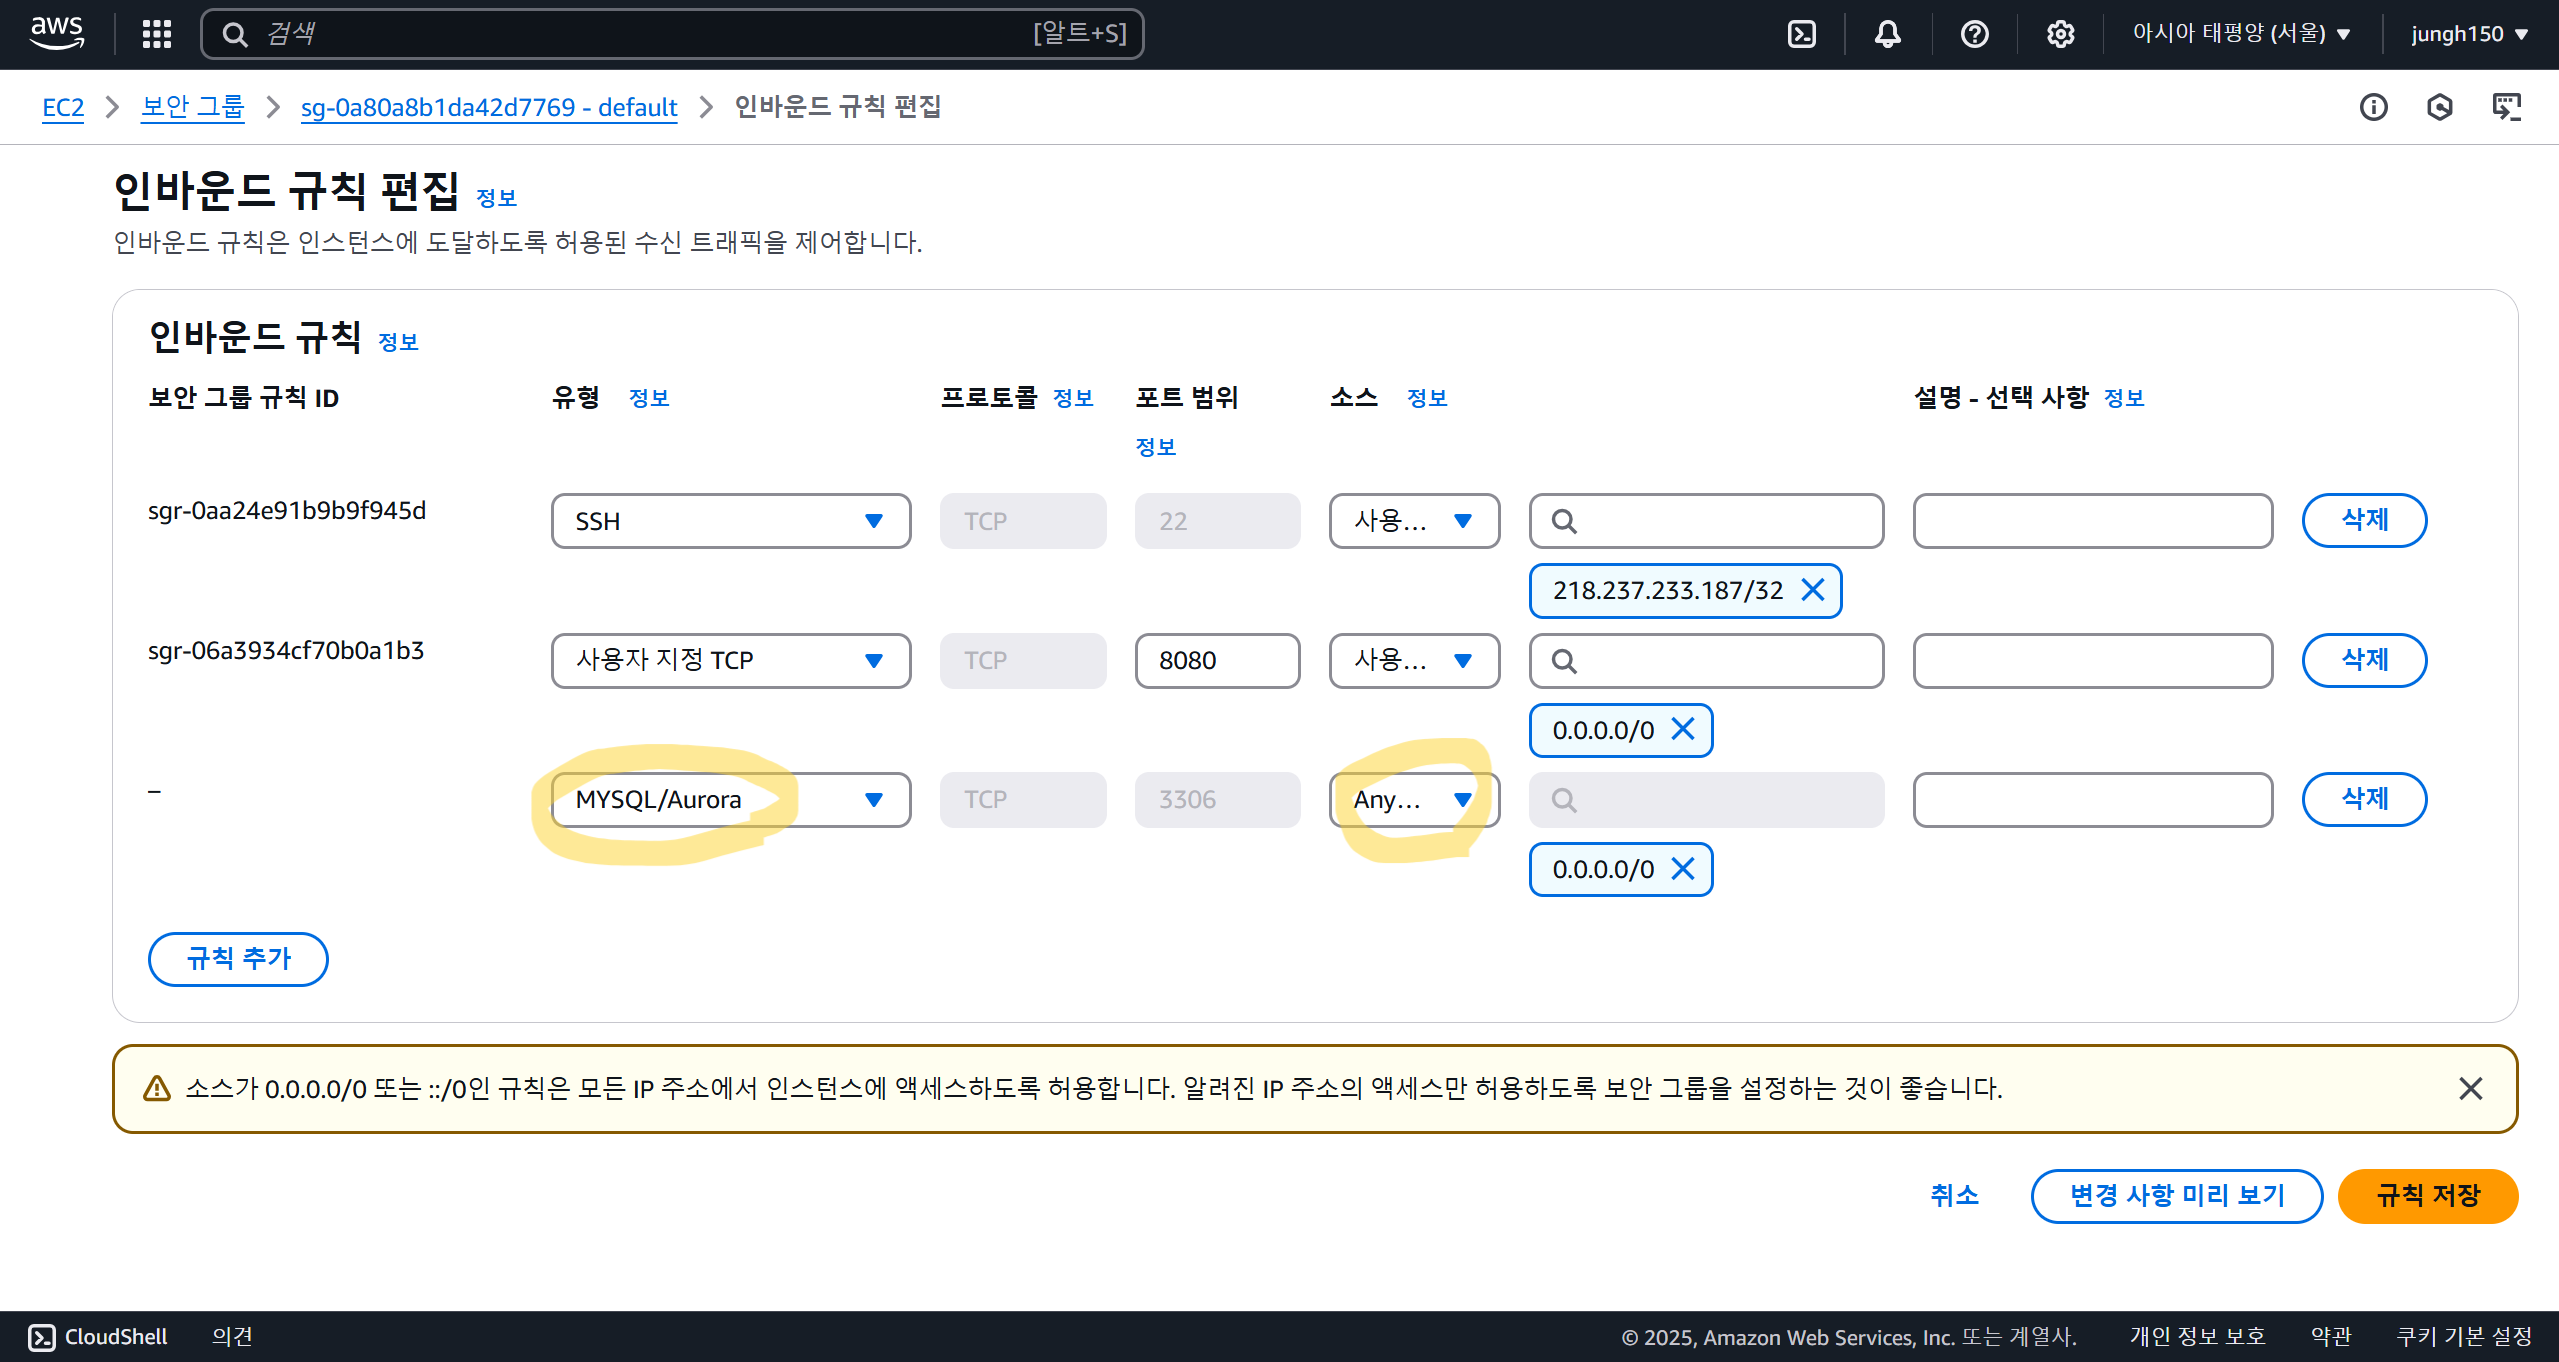The image size is (2559, 1362).
Task: Click 규칙 추가 to add rule
Action: tap(238, 959)
